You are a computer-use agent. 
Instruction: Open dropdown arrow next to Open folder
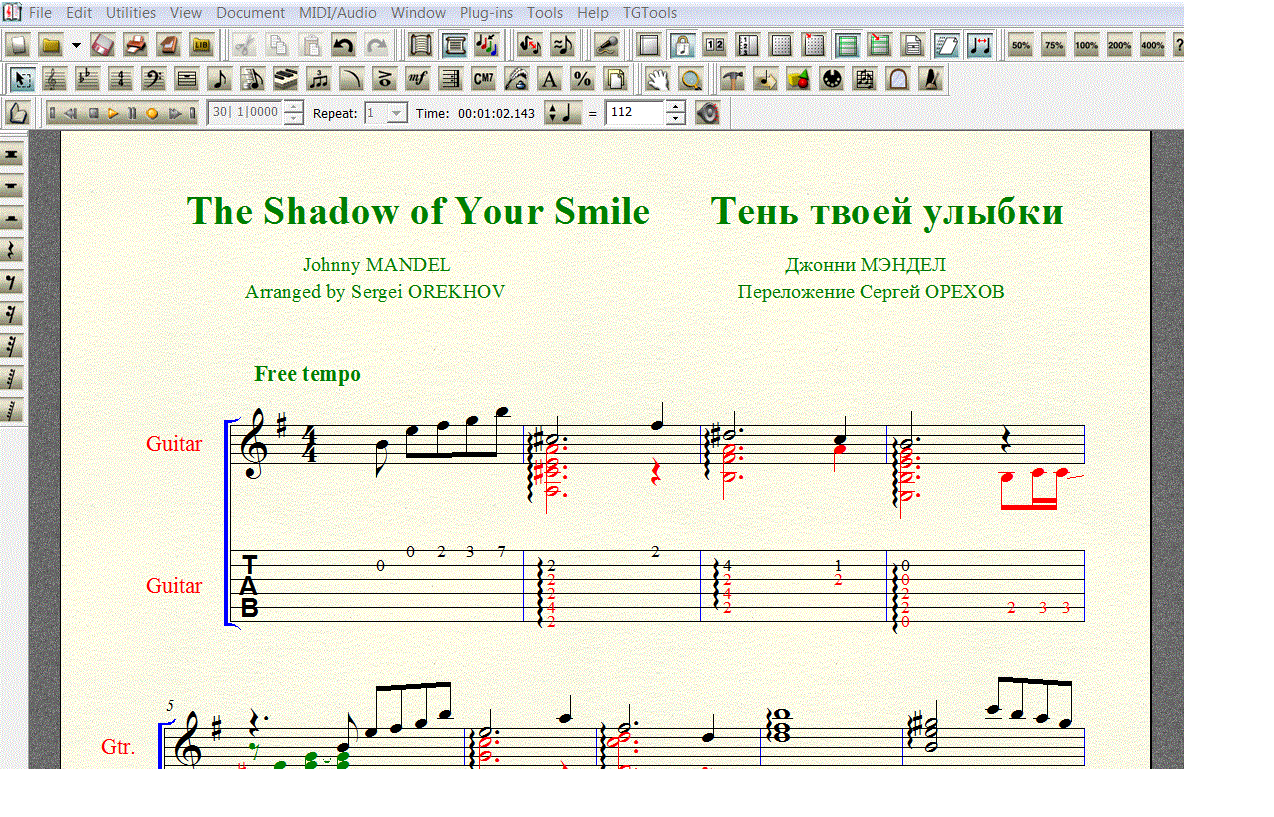click(76, 45)
